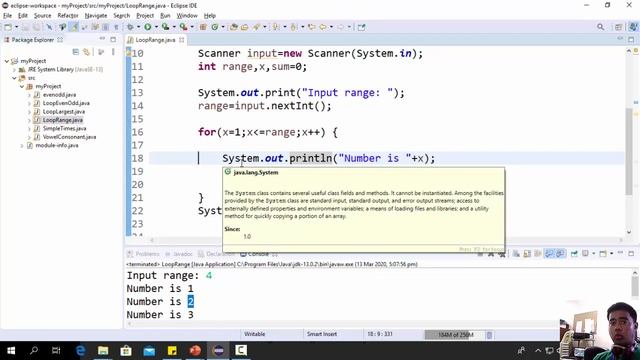The image size is (640, 360).
Task: Open the Source menu
Action: pyautogui.click(x=42, y=16)
